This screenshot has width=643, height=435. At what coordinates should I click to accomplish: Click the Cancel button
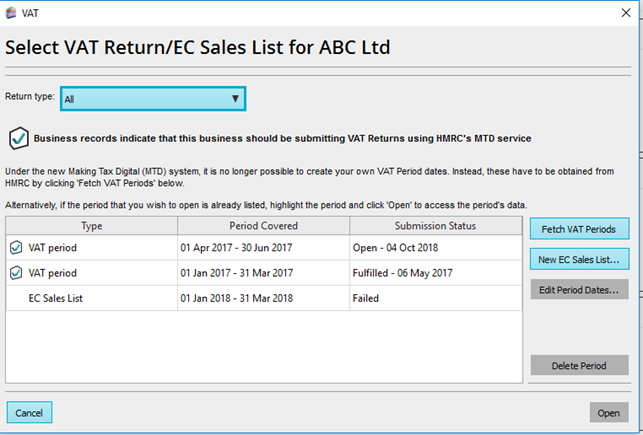click(x=29, y=412)
